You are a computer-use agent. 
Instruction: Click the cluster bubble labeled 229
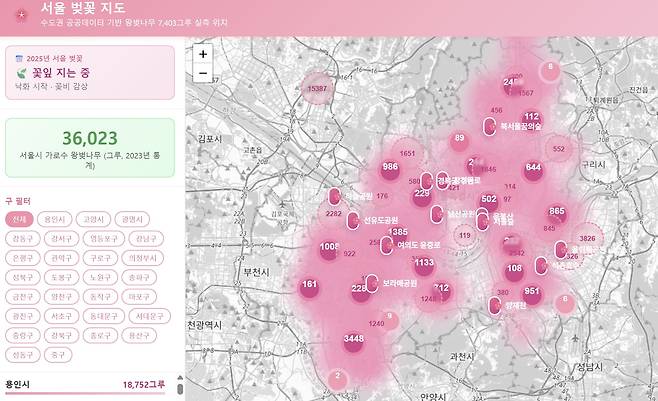pyautogui.click(x=422, y=195)
